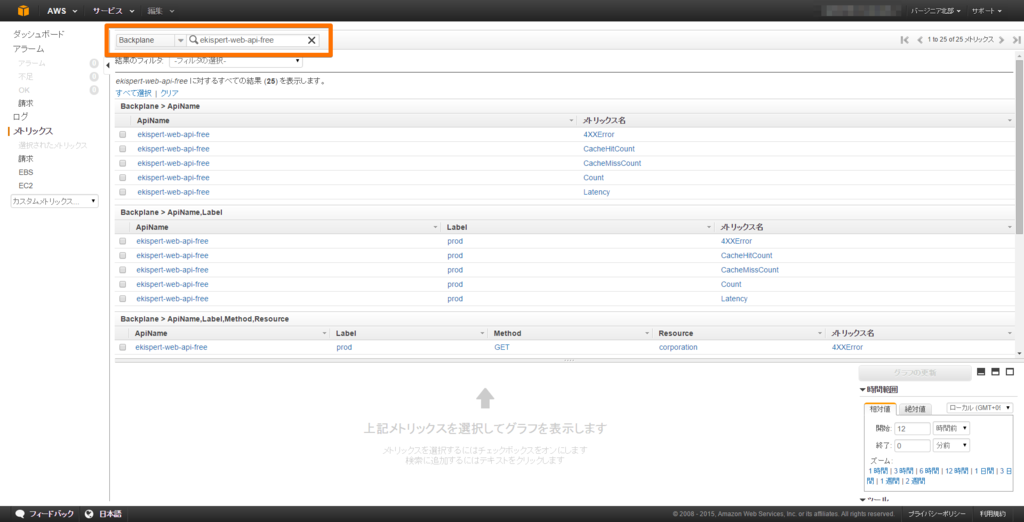Check prod CacheHitCount in ApiName,Label table
Viewport: 1024px width, 522px height.
point(122,255)
